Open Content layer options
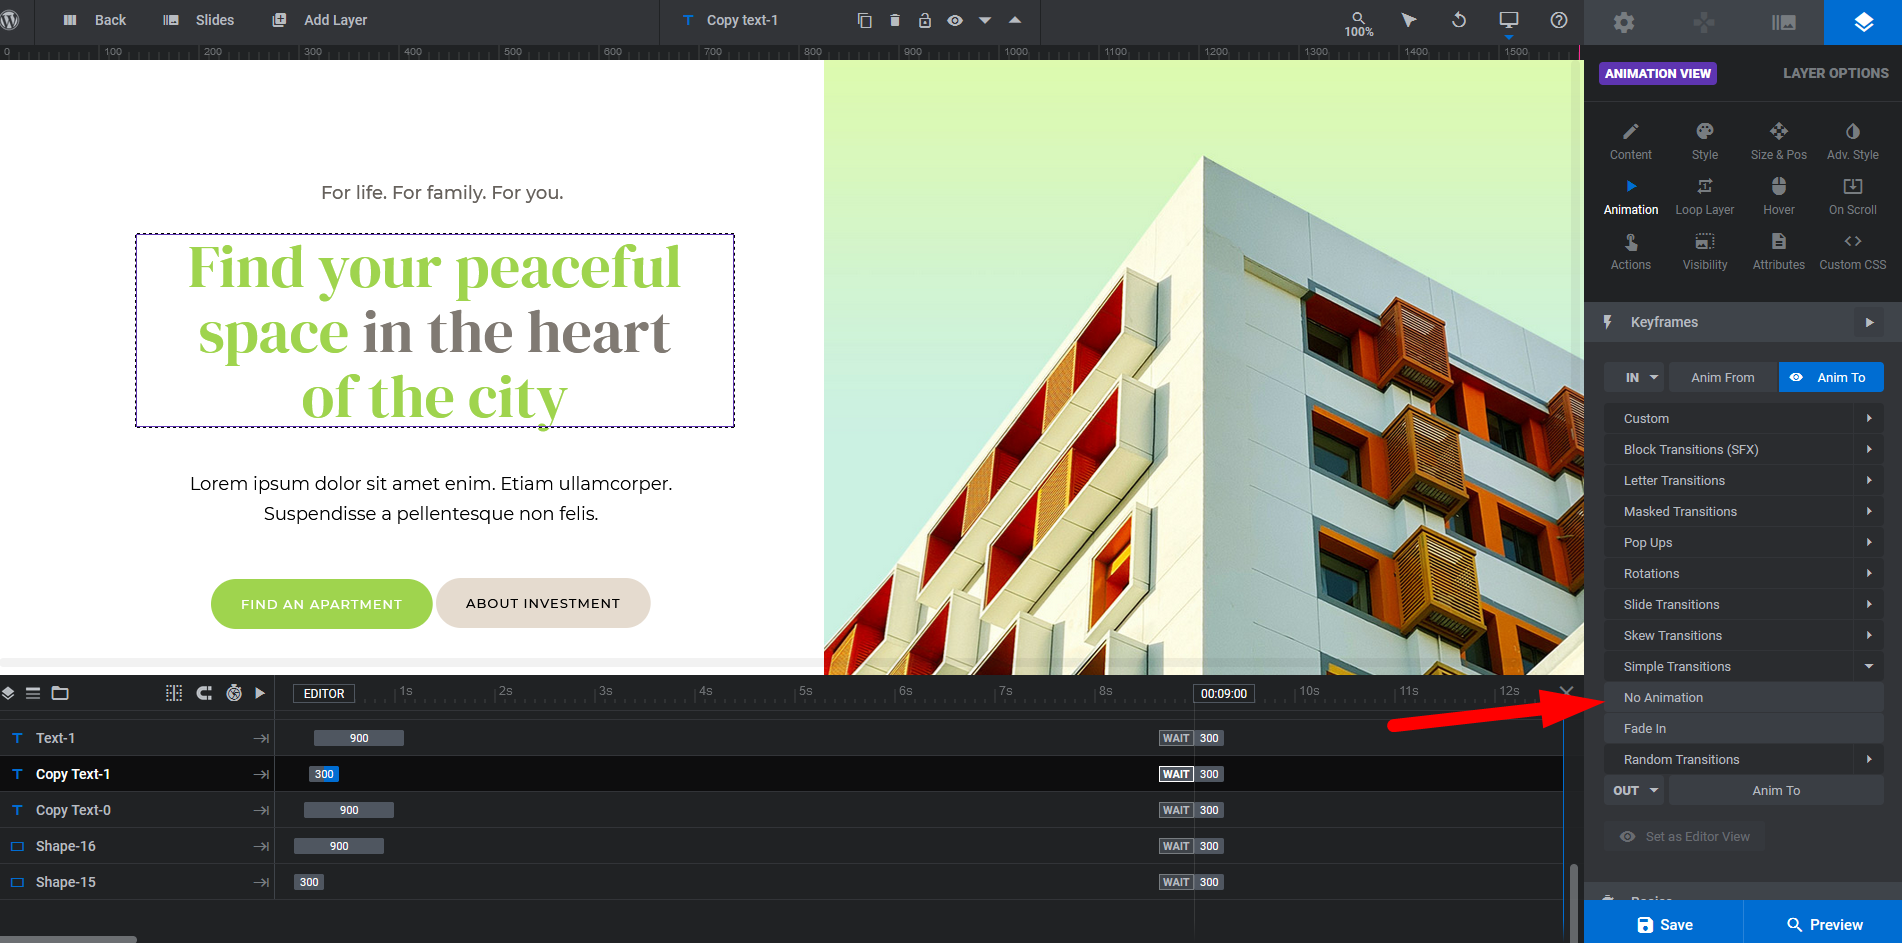 click(1631, 142)
